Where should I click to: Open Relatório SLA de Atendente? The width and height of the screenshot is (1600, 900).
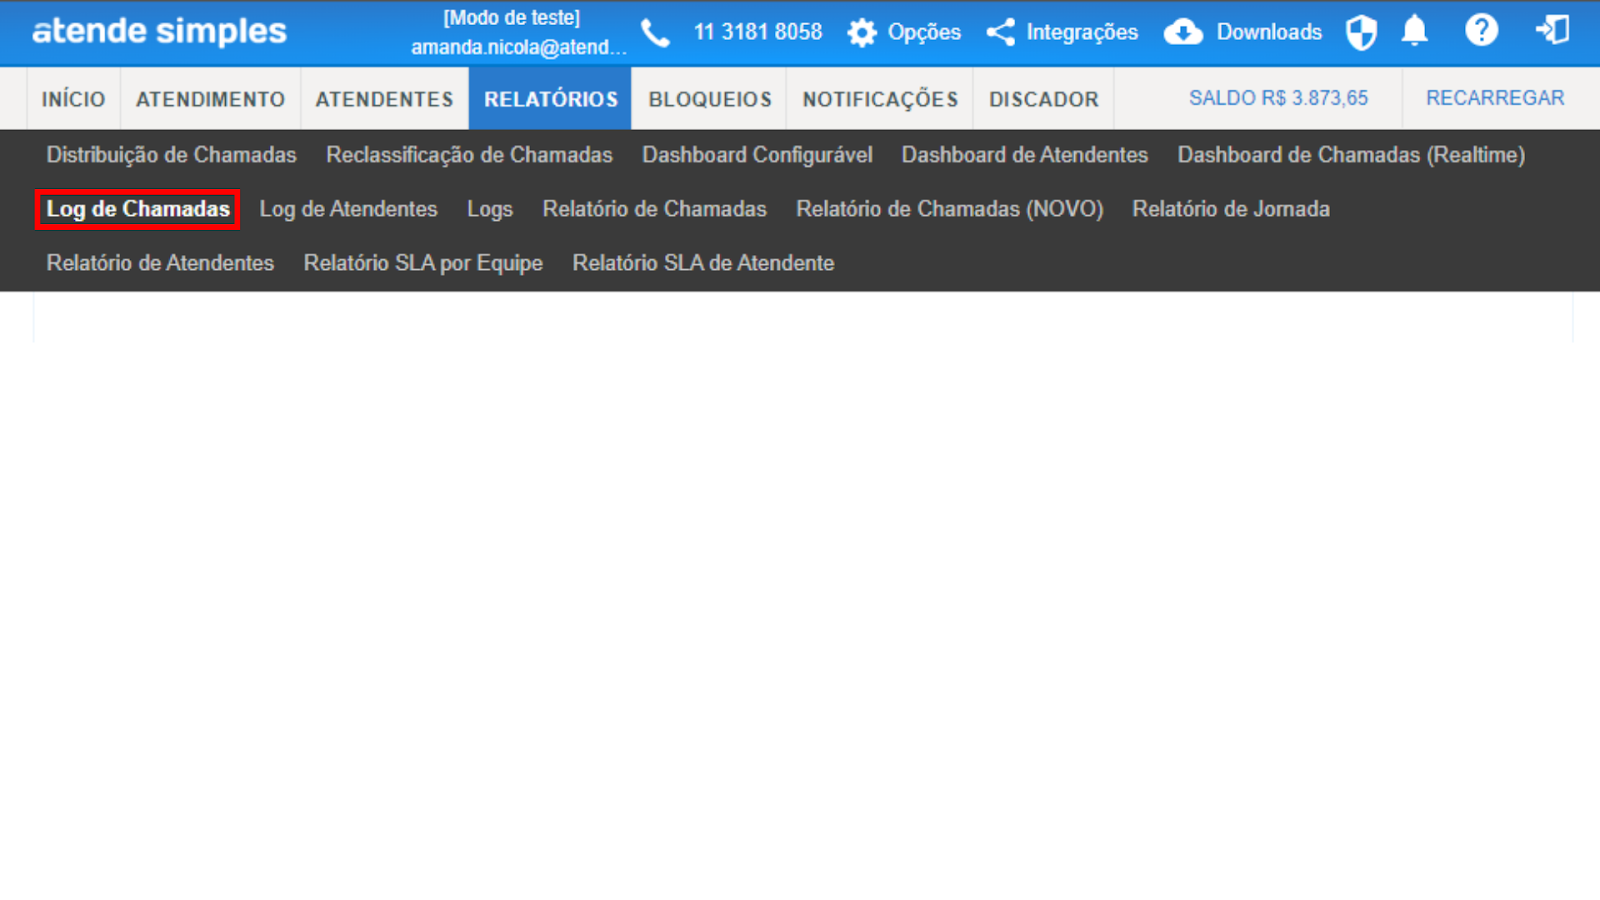coord(703,263)
